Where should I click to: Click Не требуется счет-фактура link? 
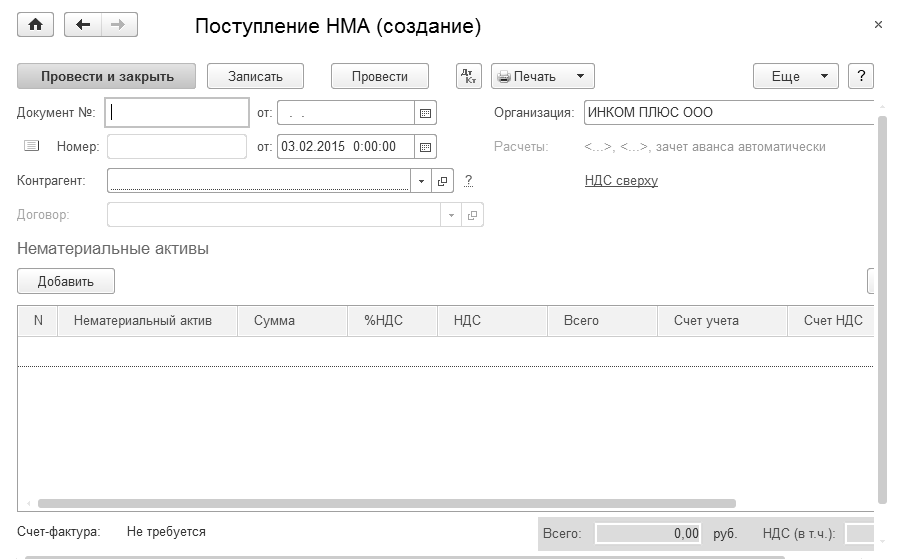(x=166, y=531)
